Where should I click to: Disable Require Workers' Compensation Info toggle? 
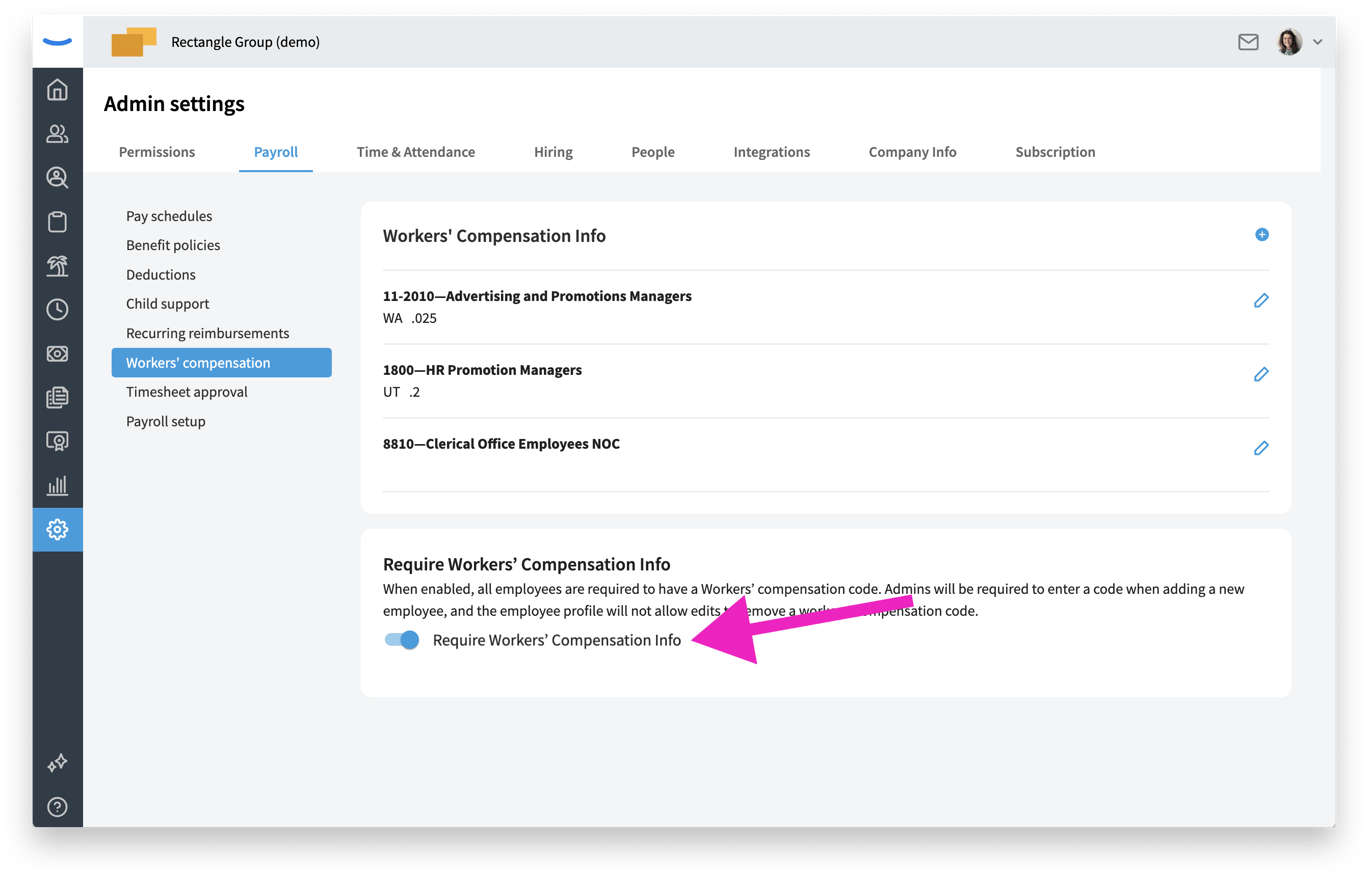[x=402, y=640]
